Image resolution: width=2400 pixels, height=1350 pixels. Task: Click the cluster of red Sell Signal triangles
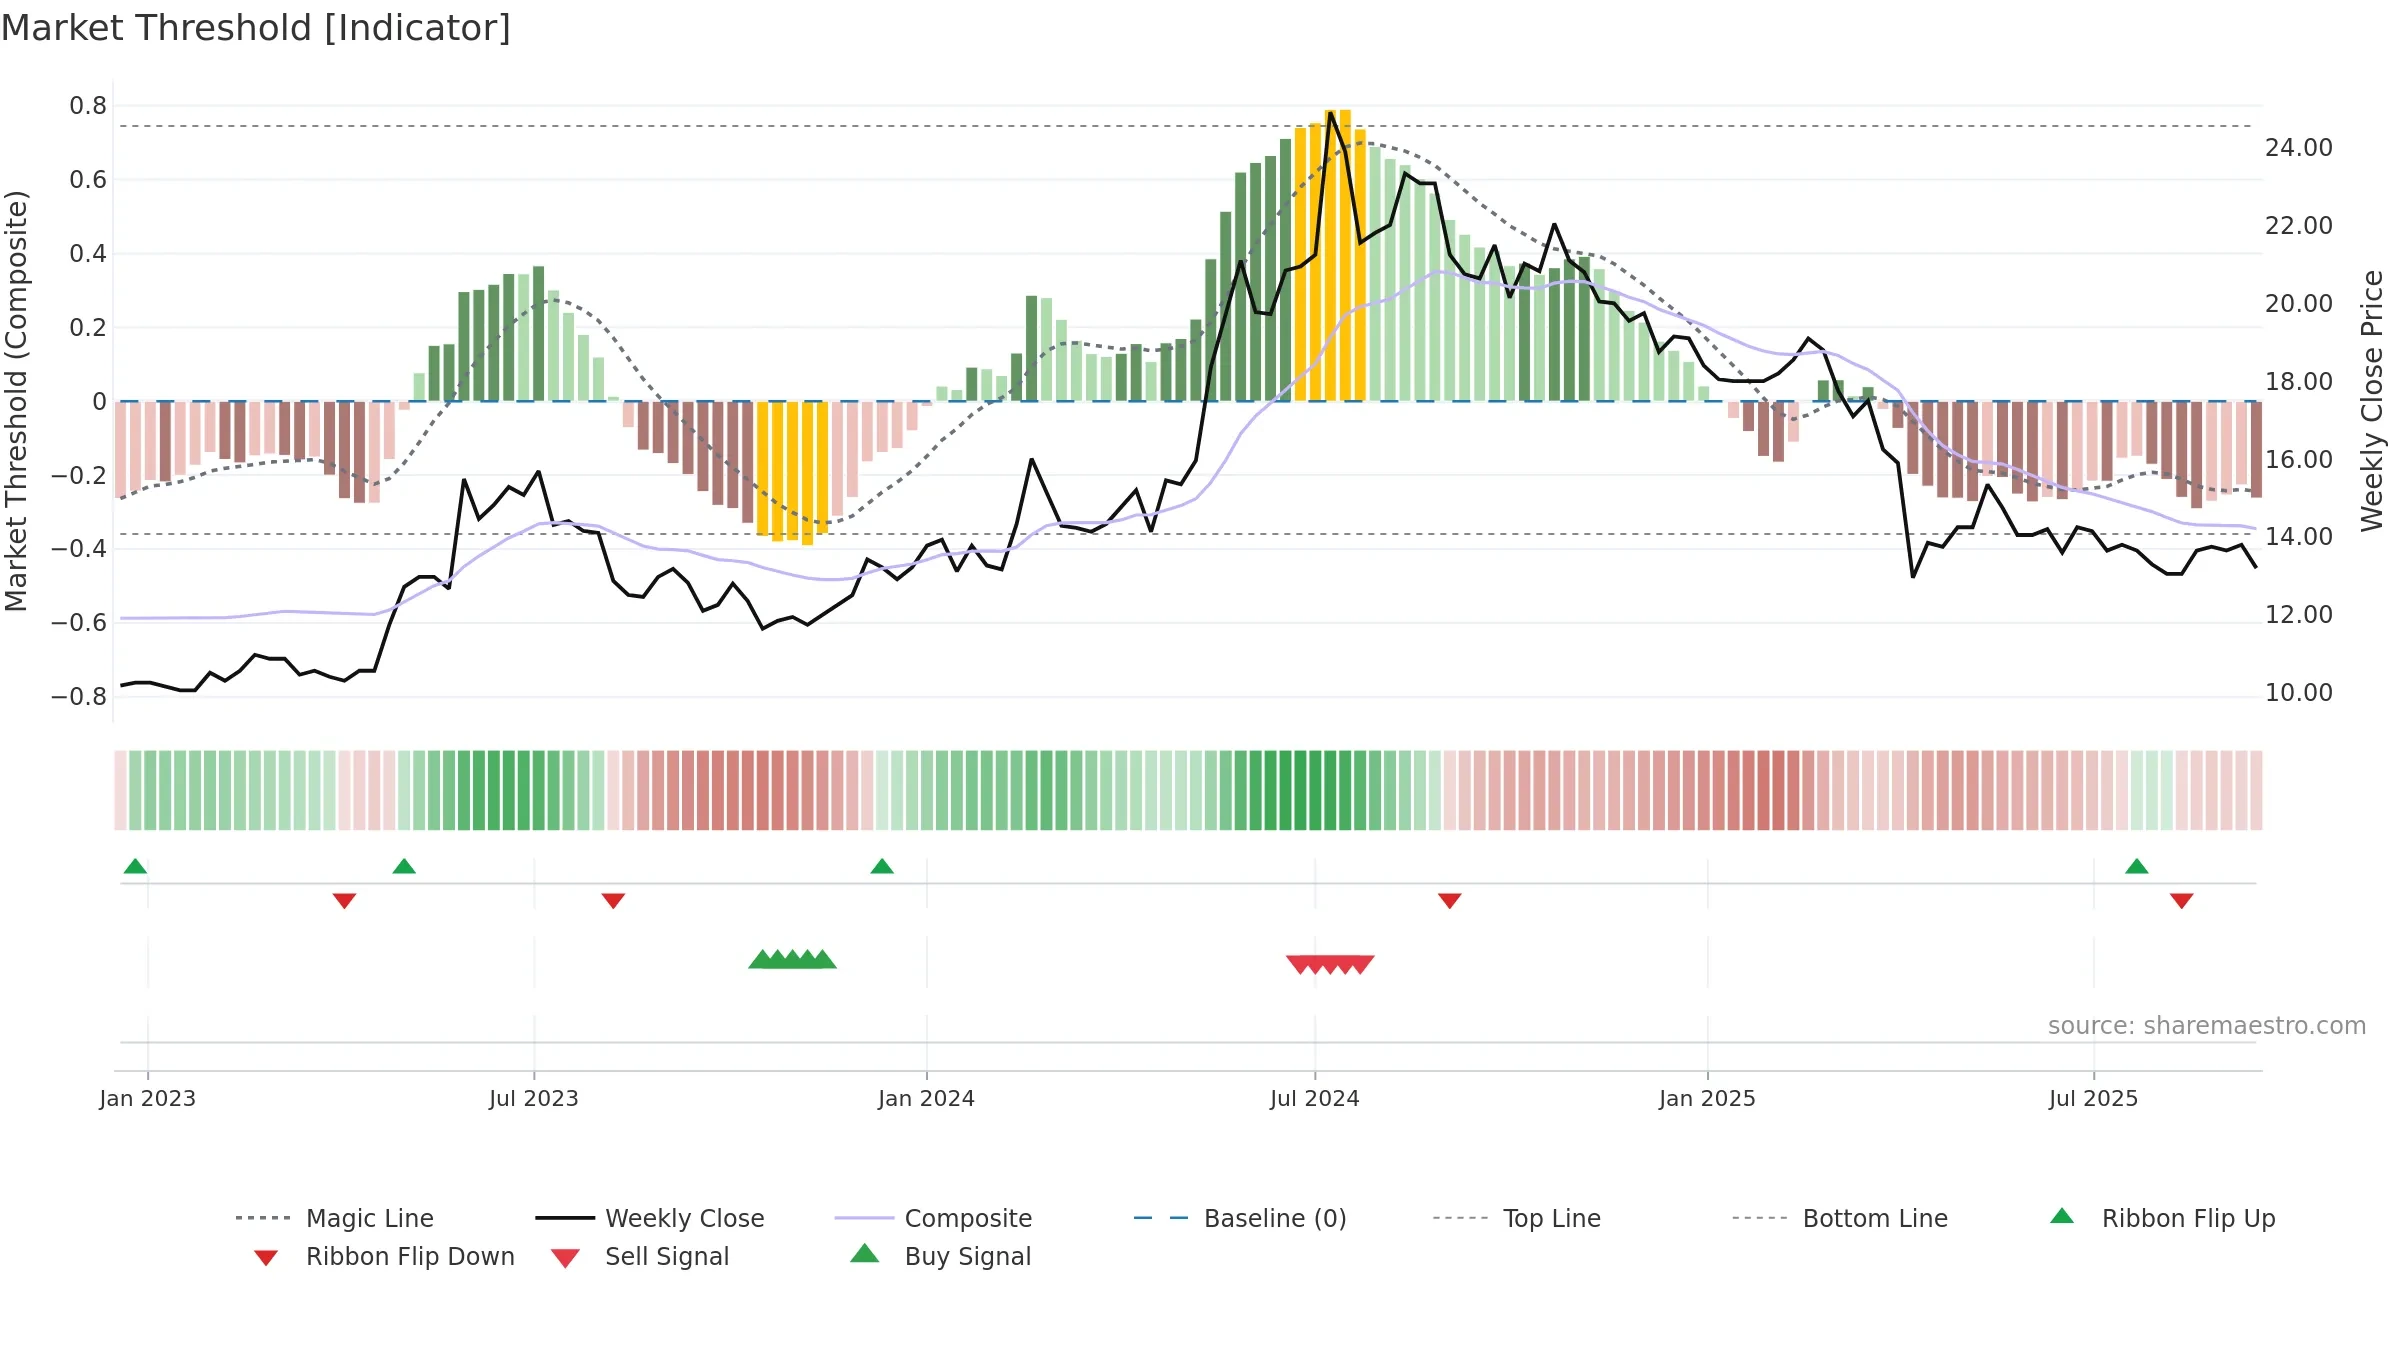pyautogui.click(x=1330, y=964)
